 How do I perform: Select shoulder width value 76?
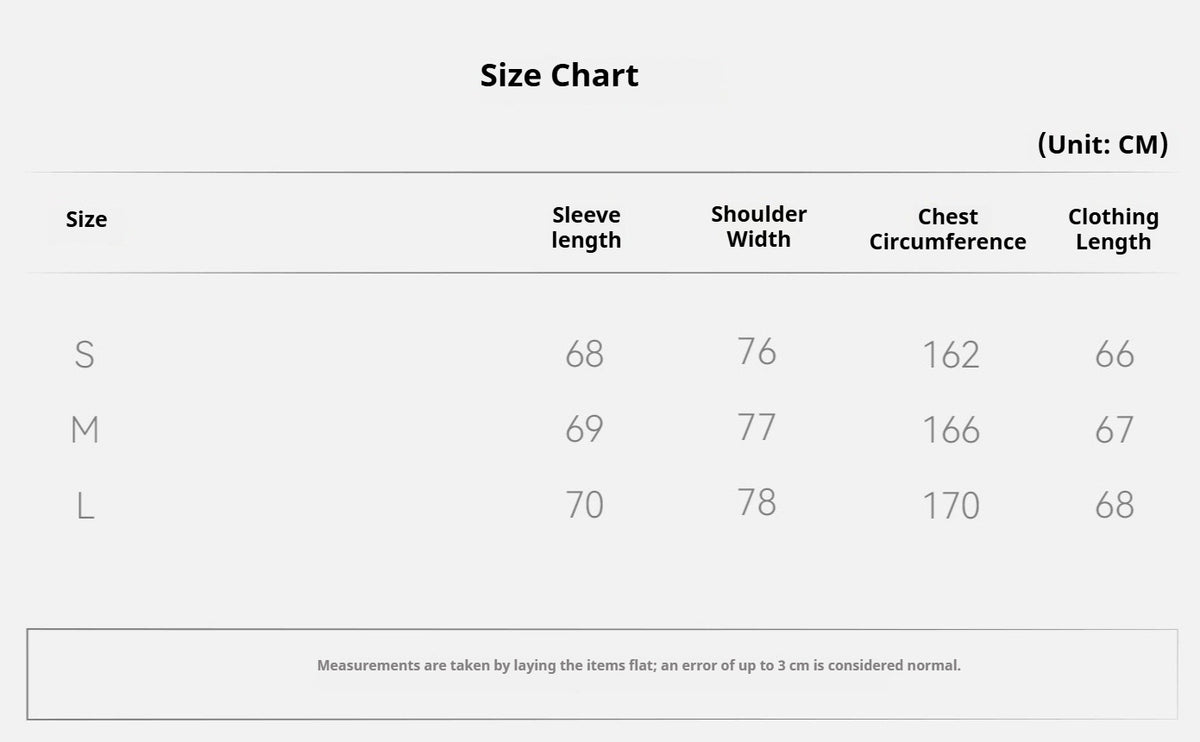coord(757,351)
